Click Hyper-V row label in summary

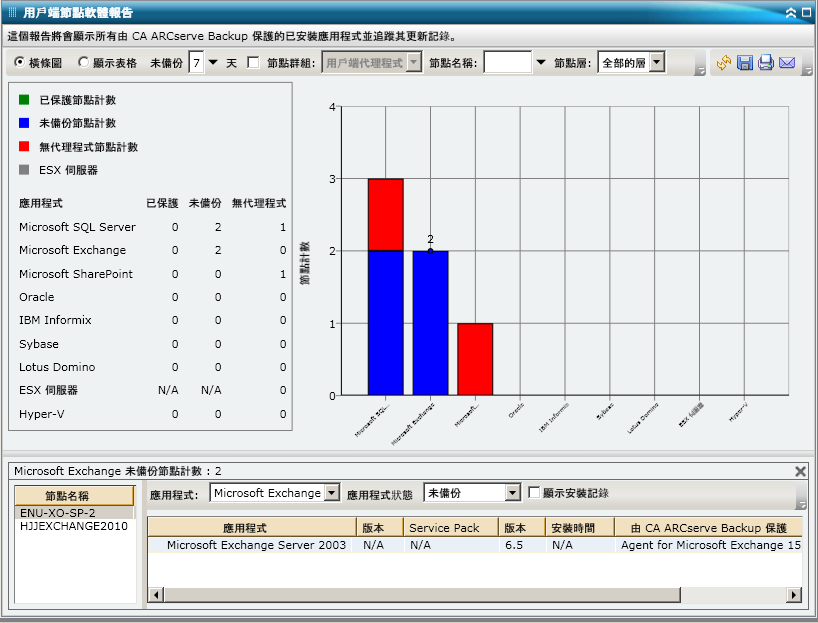tap(41, 414)
